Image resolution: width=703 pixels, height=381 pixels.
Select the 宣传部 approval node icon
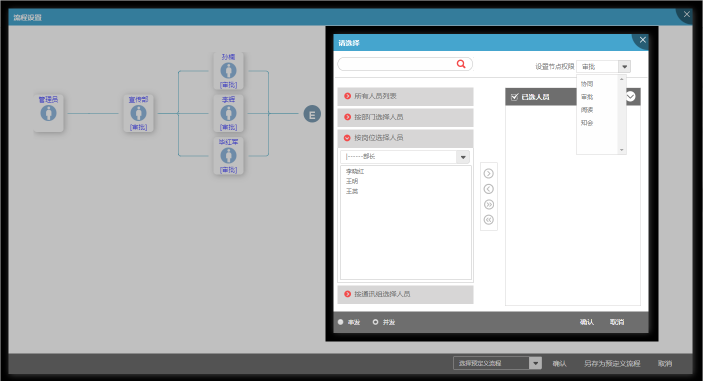point(138,113)
